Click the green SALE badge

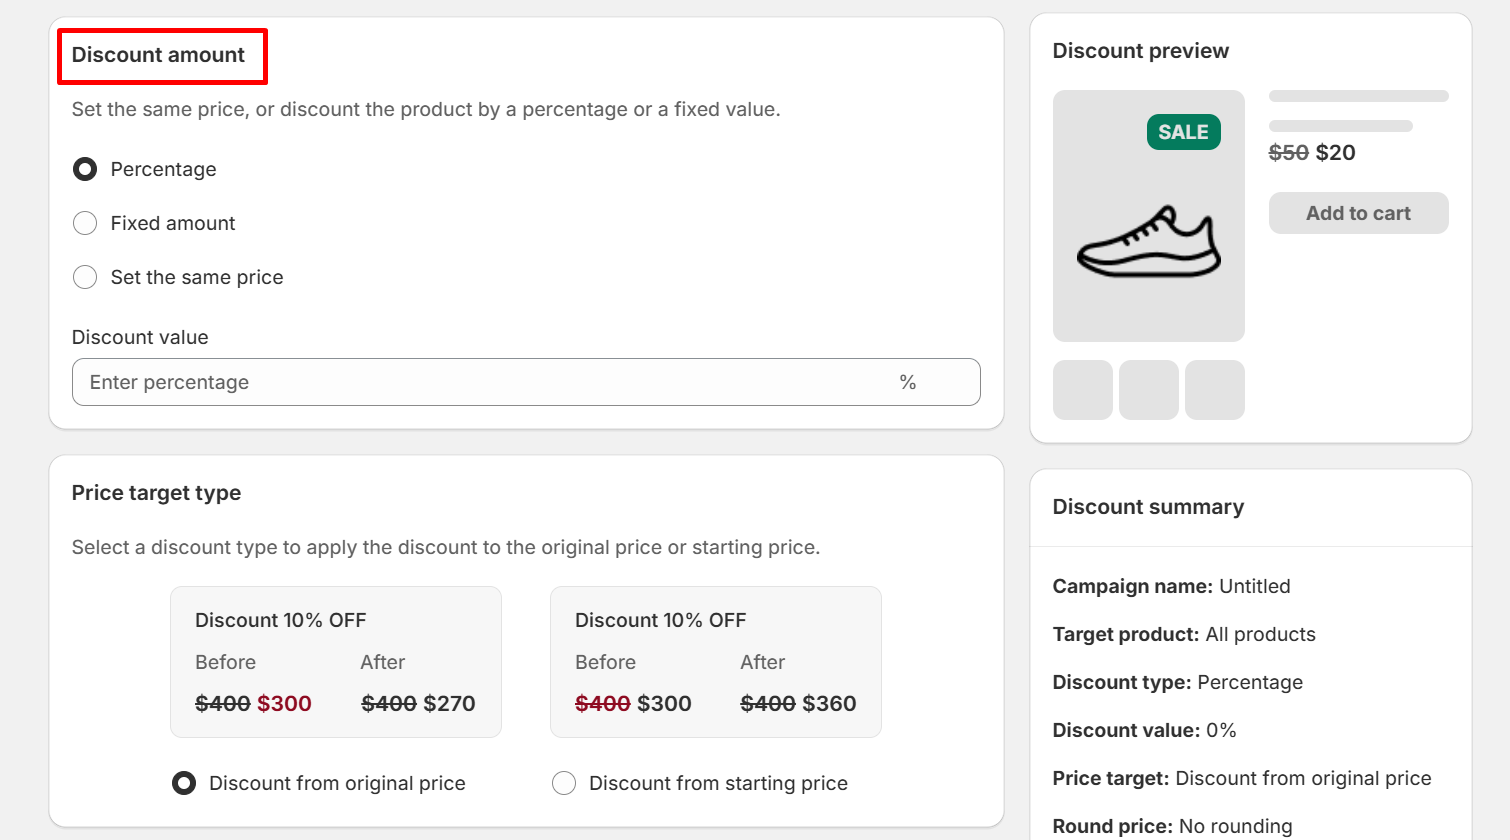1183,132
